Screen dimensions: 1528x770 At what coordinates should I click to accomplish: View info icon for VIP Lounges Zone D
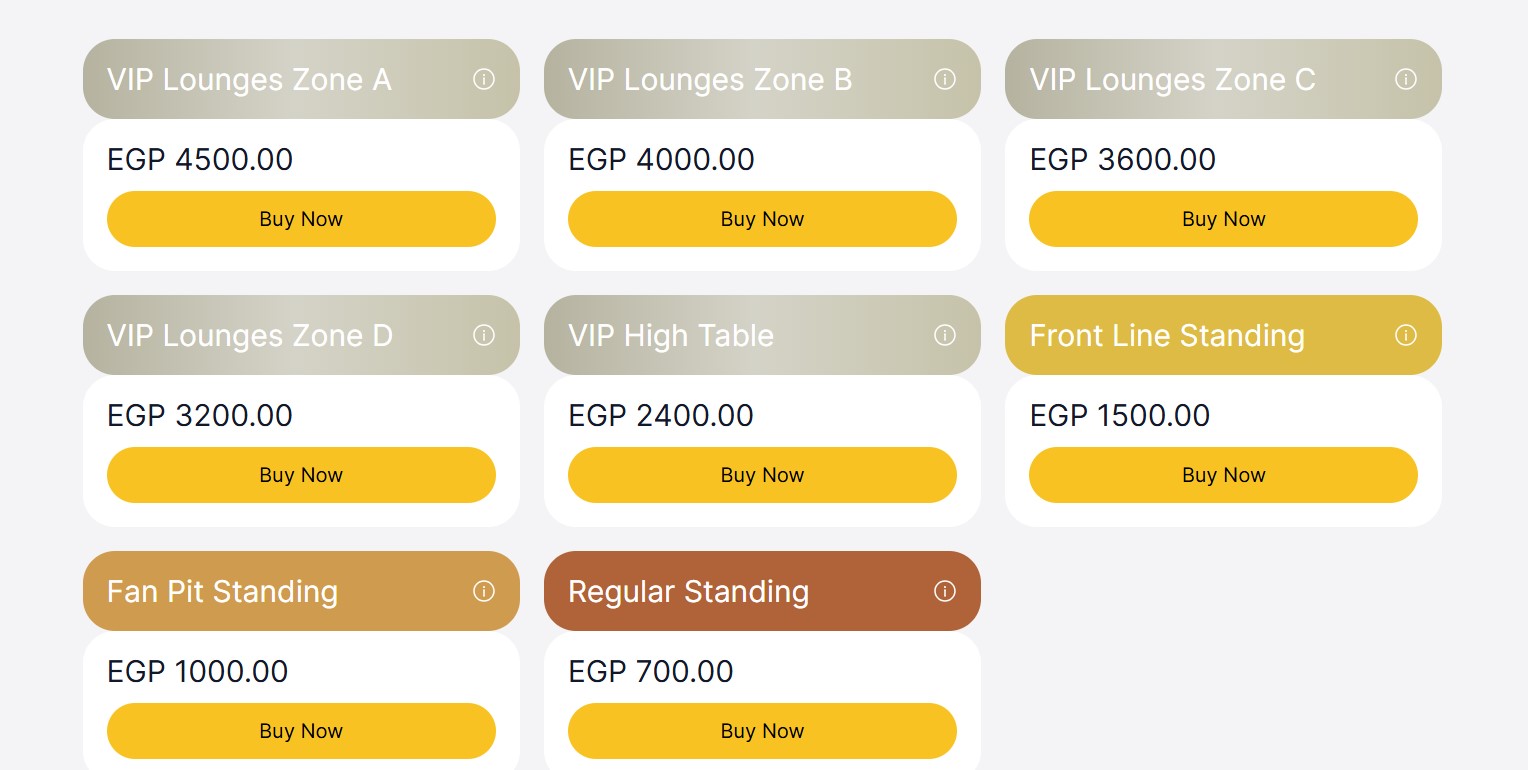(484, 335)
